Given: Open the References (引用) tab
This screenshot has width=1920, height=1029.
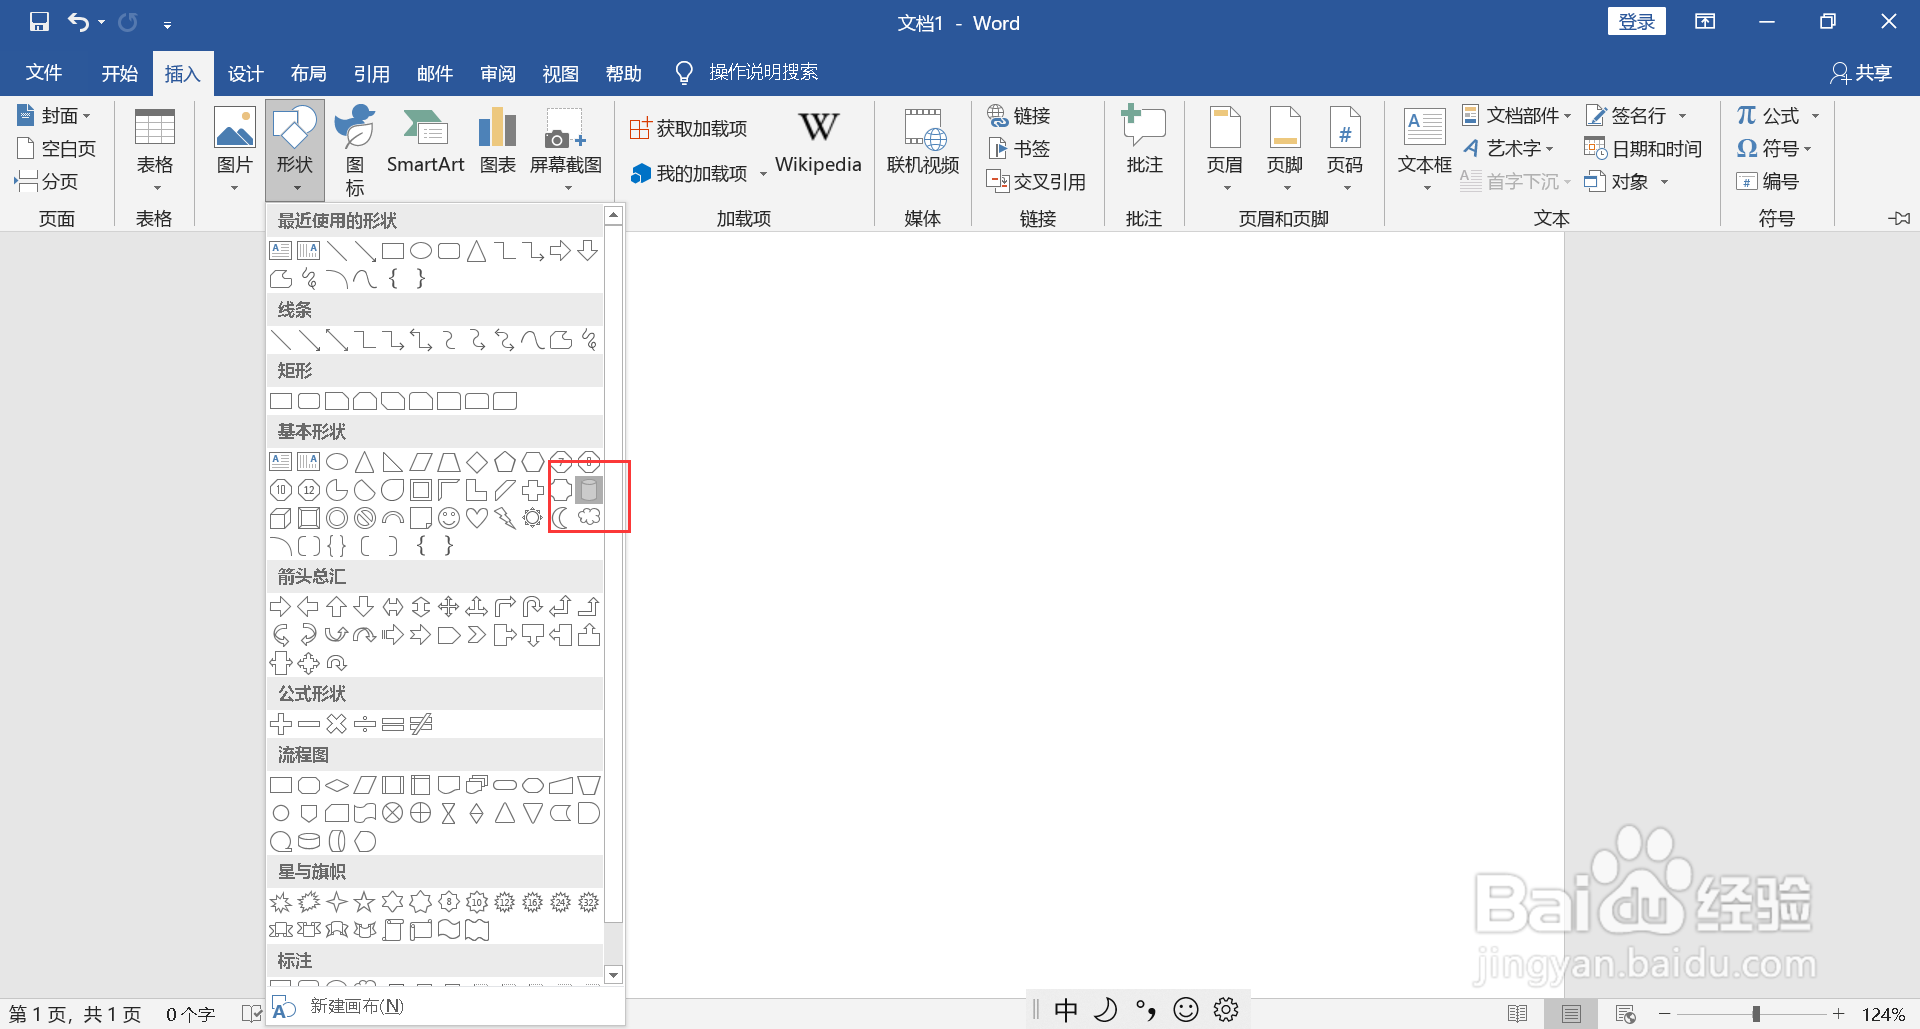Looking at the screenshot, I should [x=371, y=73].
